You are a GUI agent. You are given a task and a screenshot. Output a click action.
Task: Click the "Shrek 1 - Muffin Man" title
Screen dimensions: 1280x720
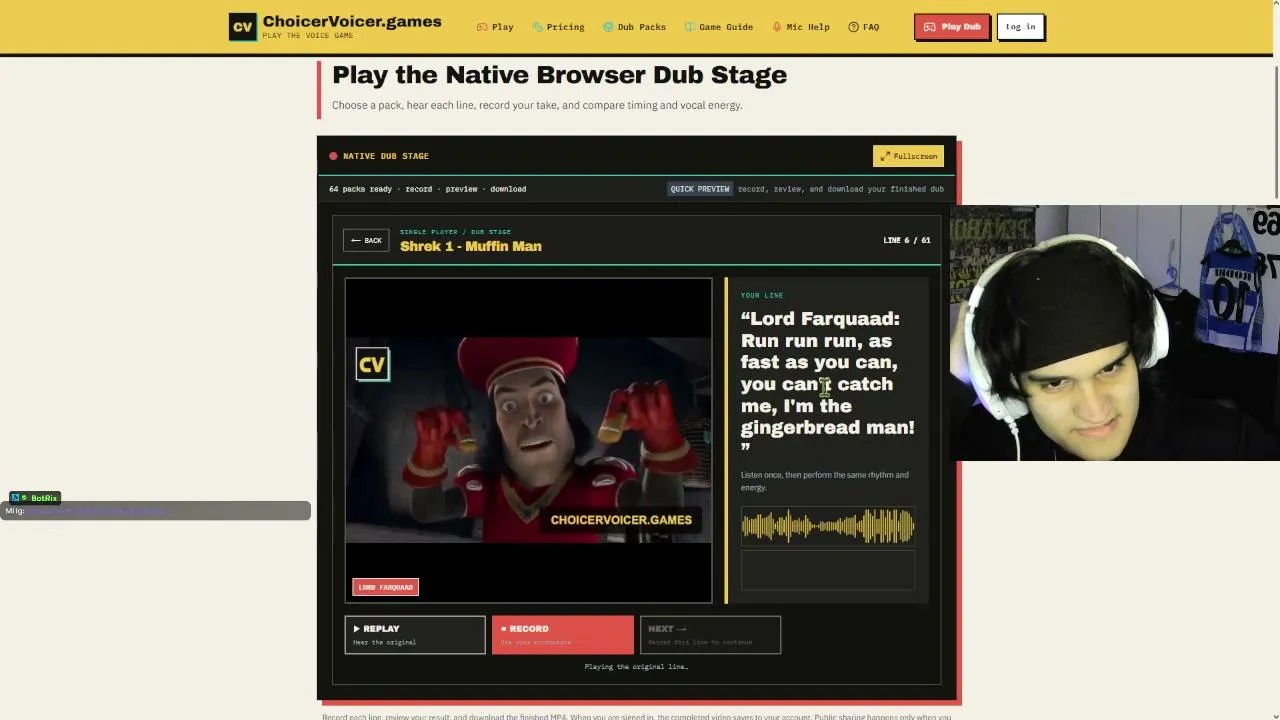[471, 246]
